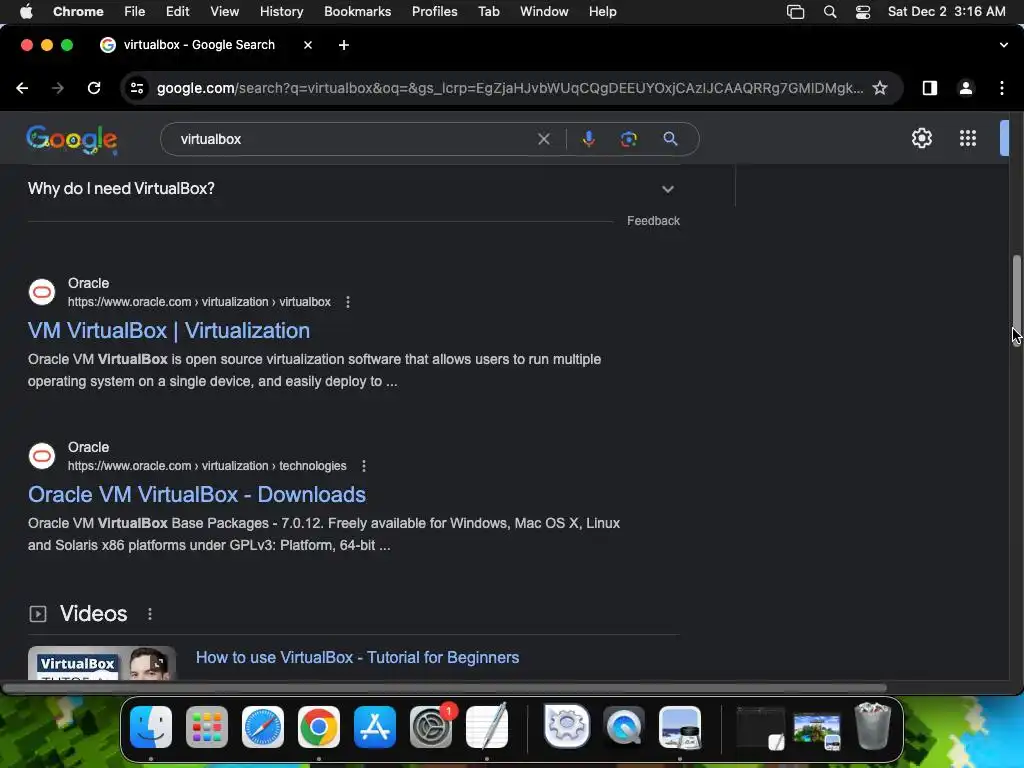This screenshot has height=768, width=1024.
Task: Click the oracle.com virtualization › virtualbox URL
Action: click(x=199, y=302)
